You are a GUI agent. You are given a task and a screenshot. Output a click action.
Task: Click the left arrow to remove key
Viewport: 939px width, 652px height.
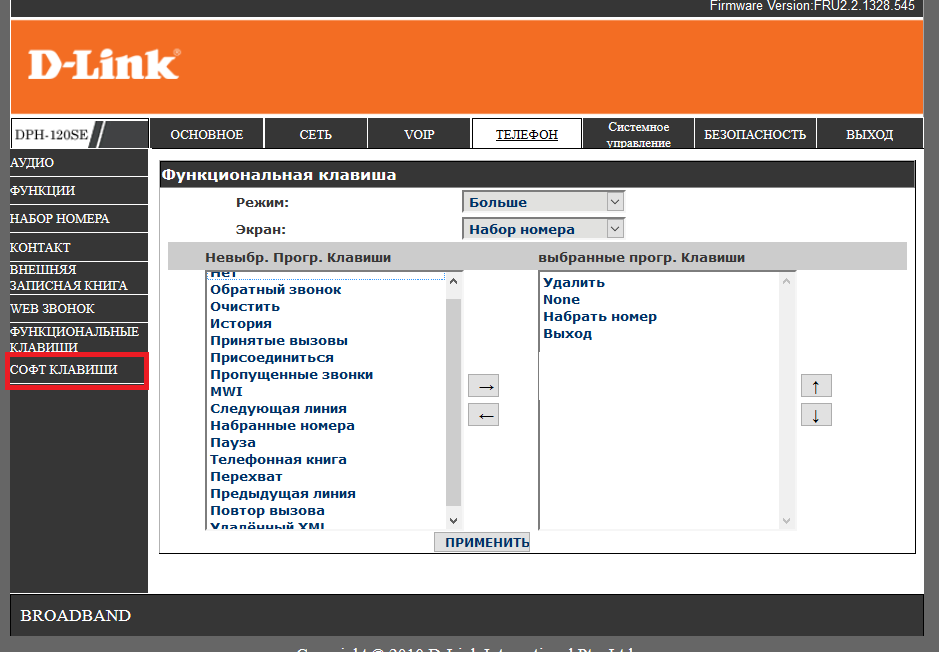(483, 415)
